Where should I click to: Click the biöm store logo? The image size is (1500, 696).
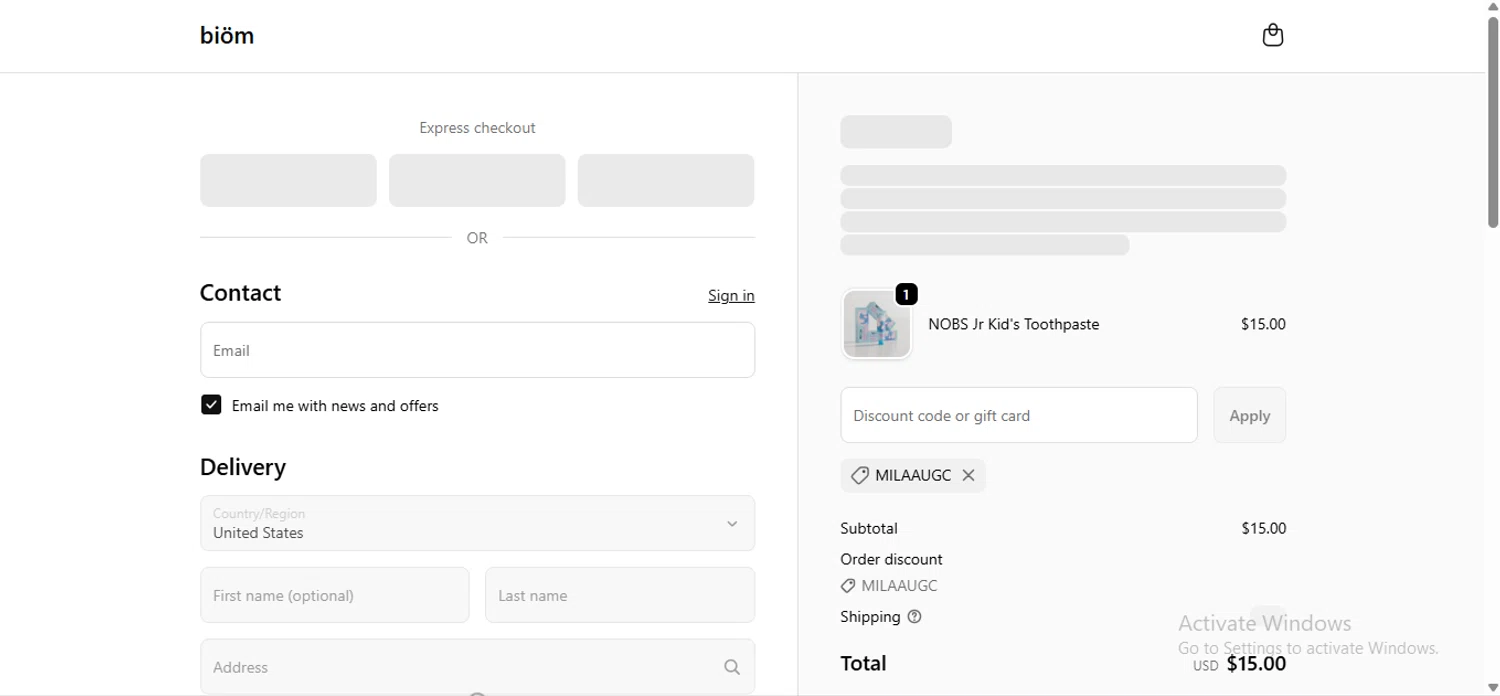click(x=227, y=36)
